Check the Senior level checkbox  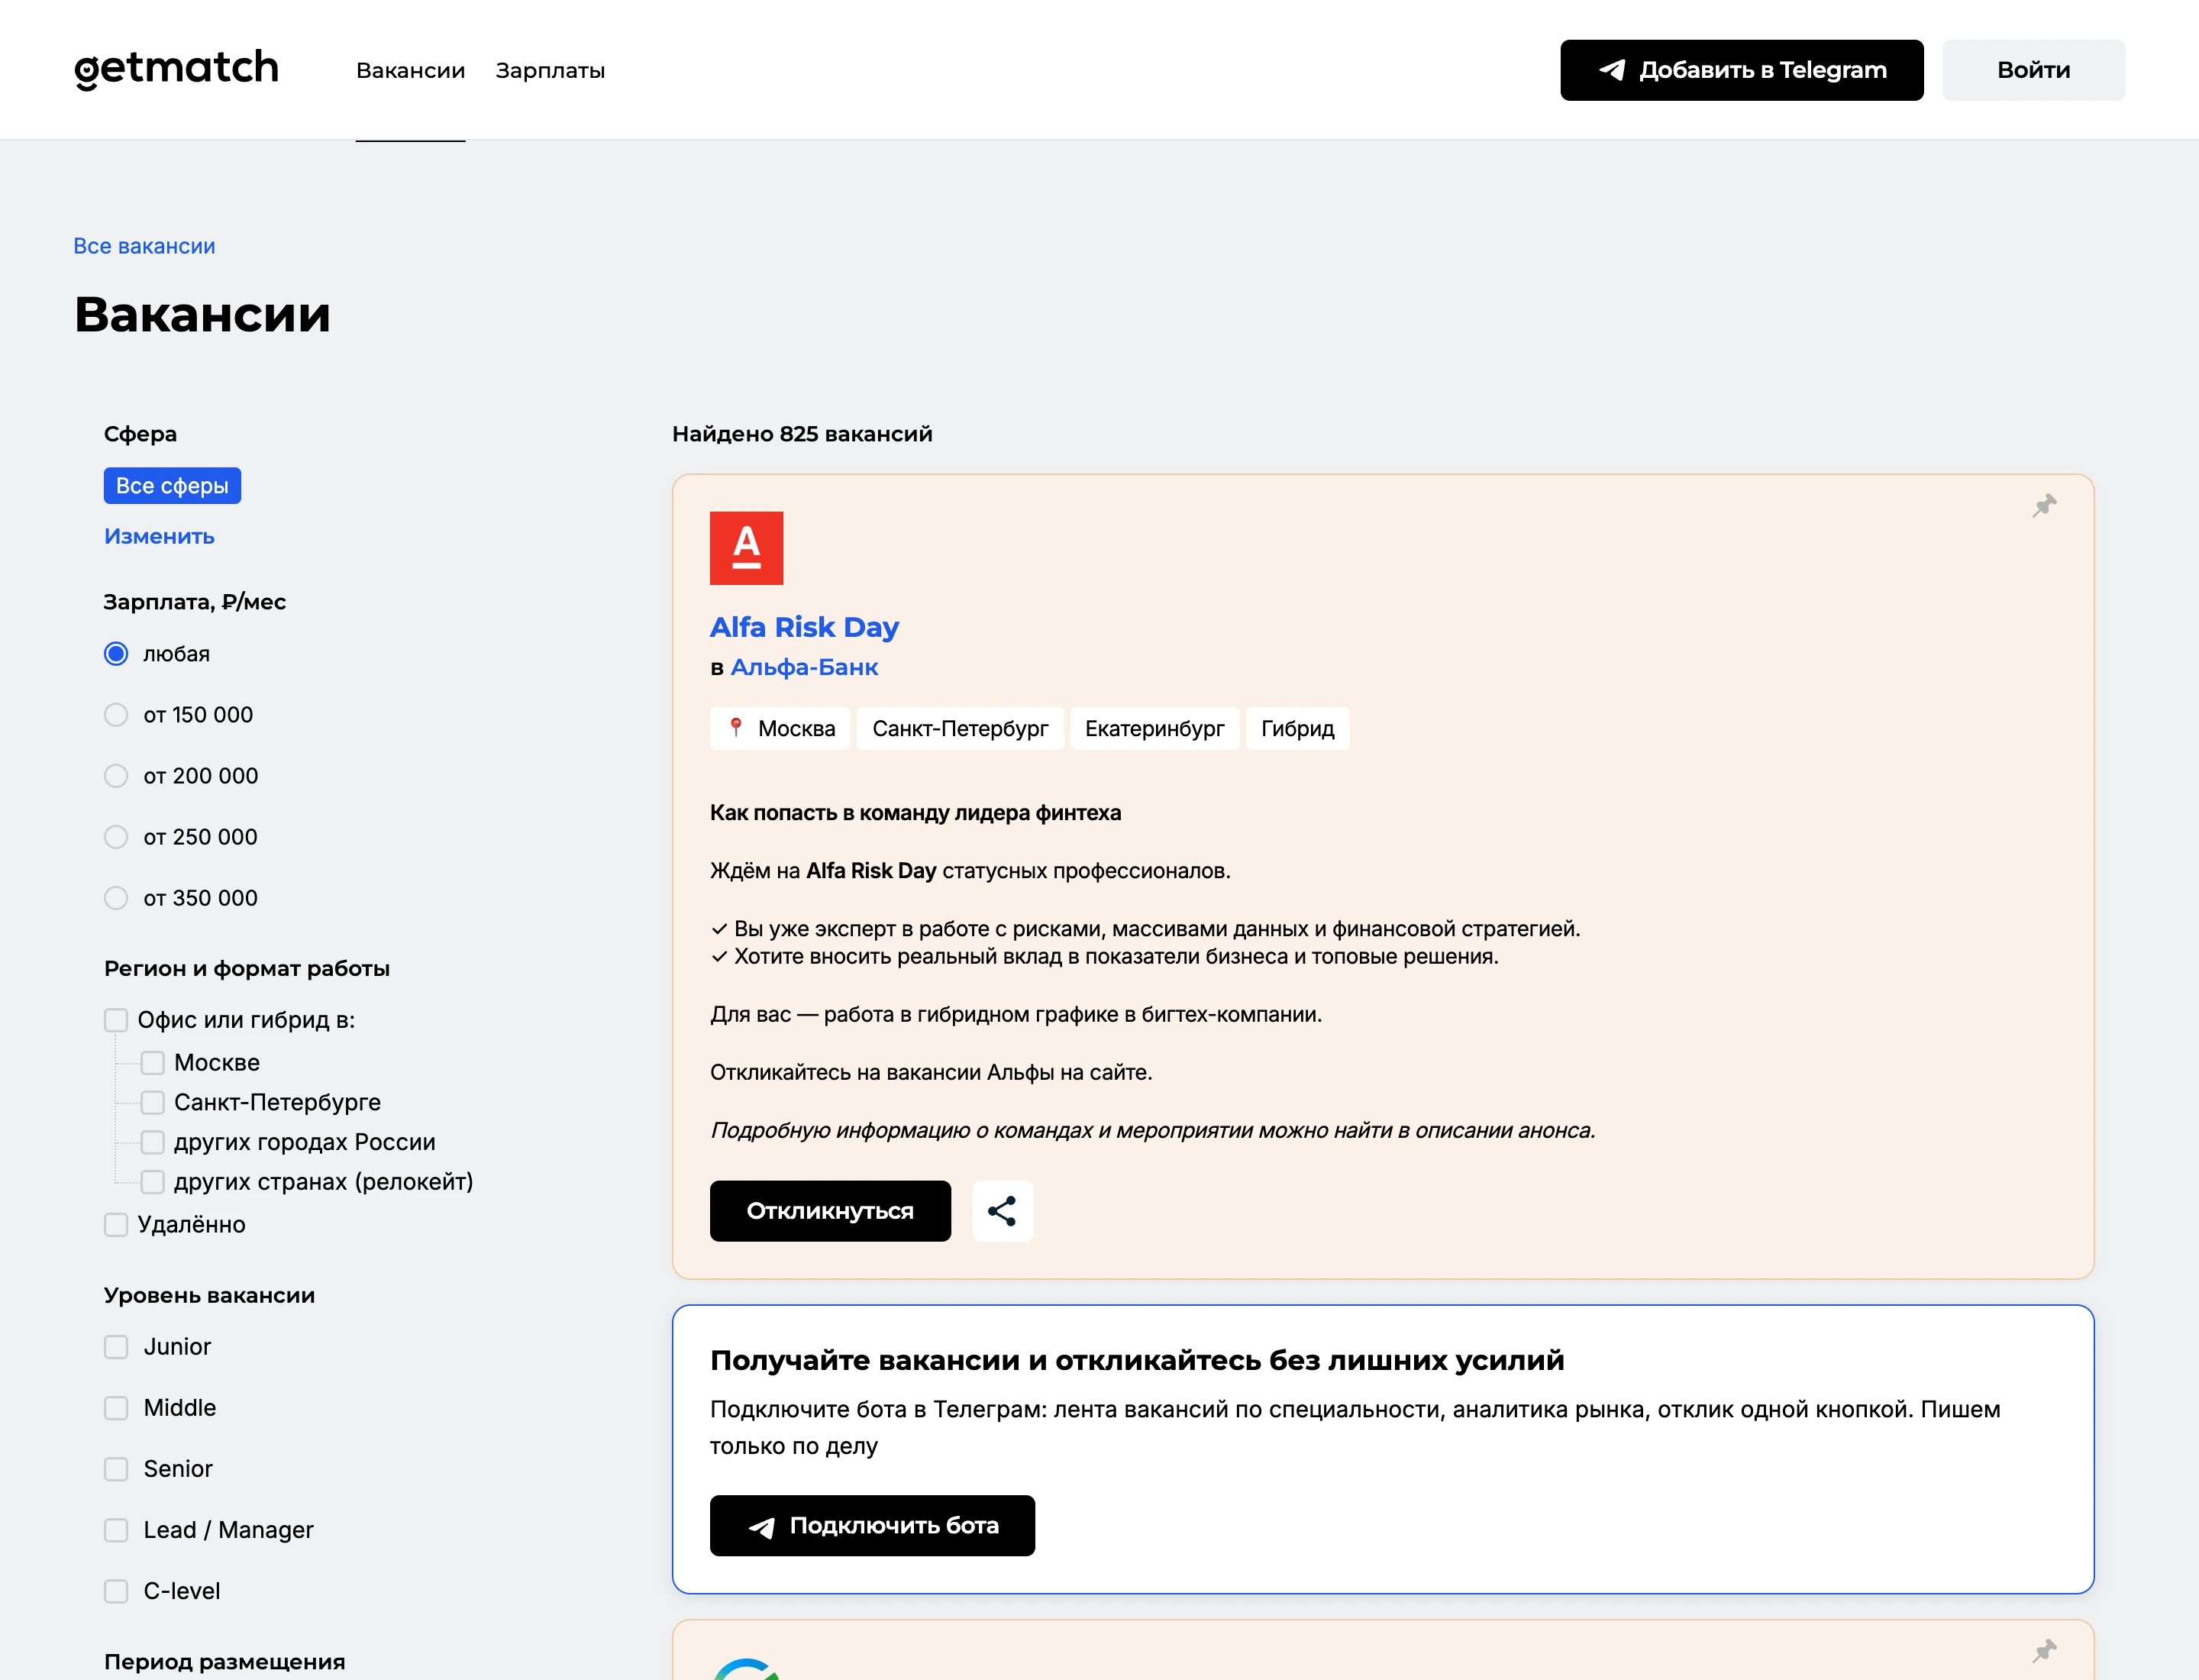[116, 1469]
